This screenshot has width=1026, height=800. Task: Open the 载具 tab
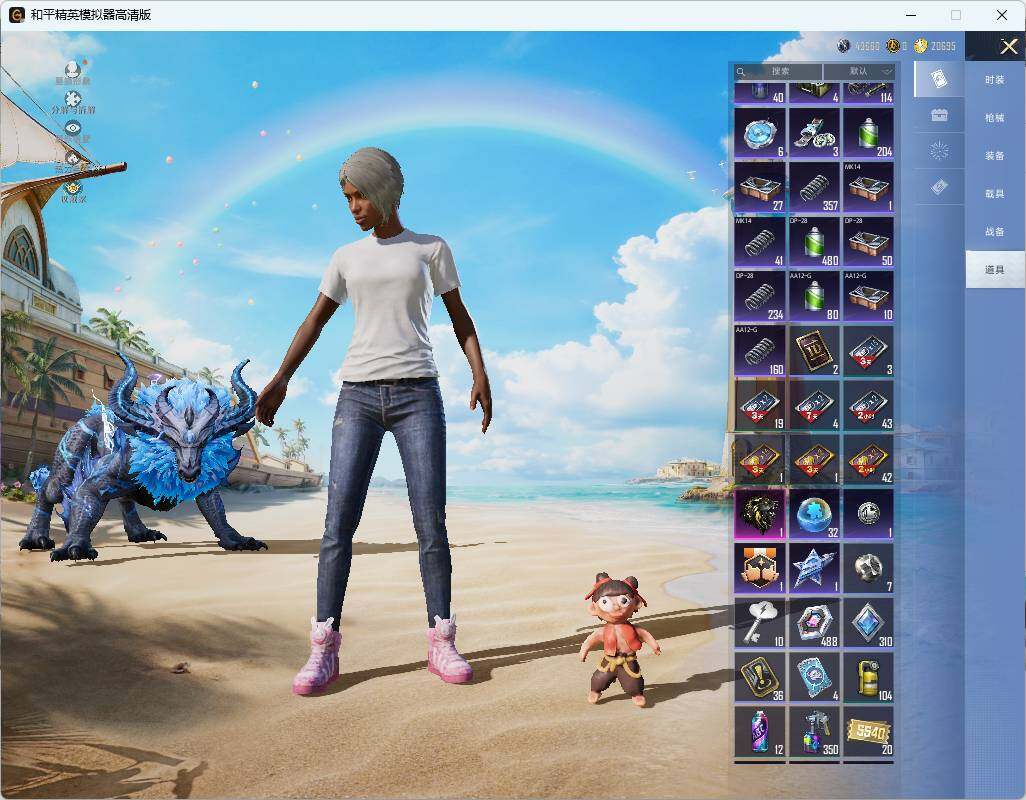point(995,194)
